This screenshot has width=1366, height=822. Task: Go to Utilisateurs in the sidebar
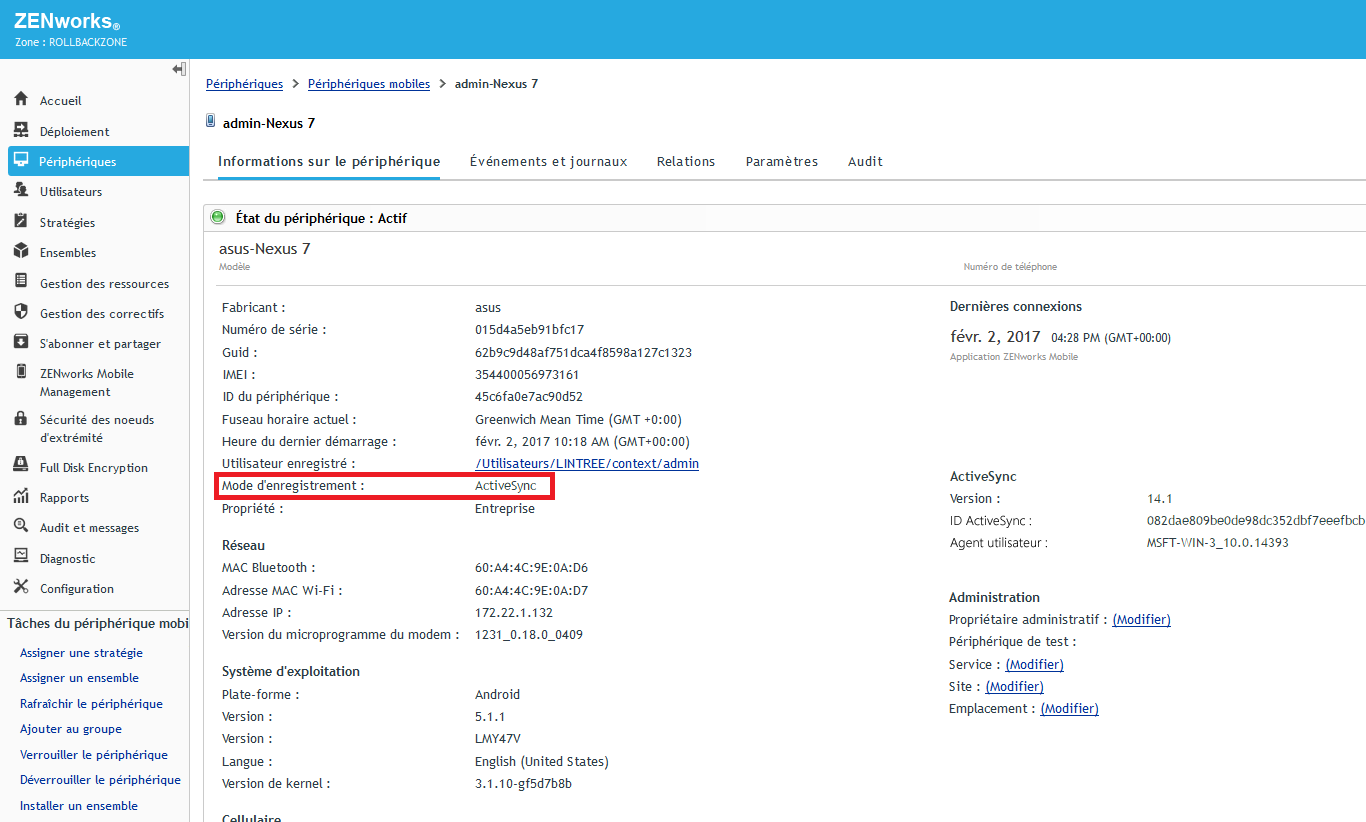coord(71,192)
